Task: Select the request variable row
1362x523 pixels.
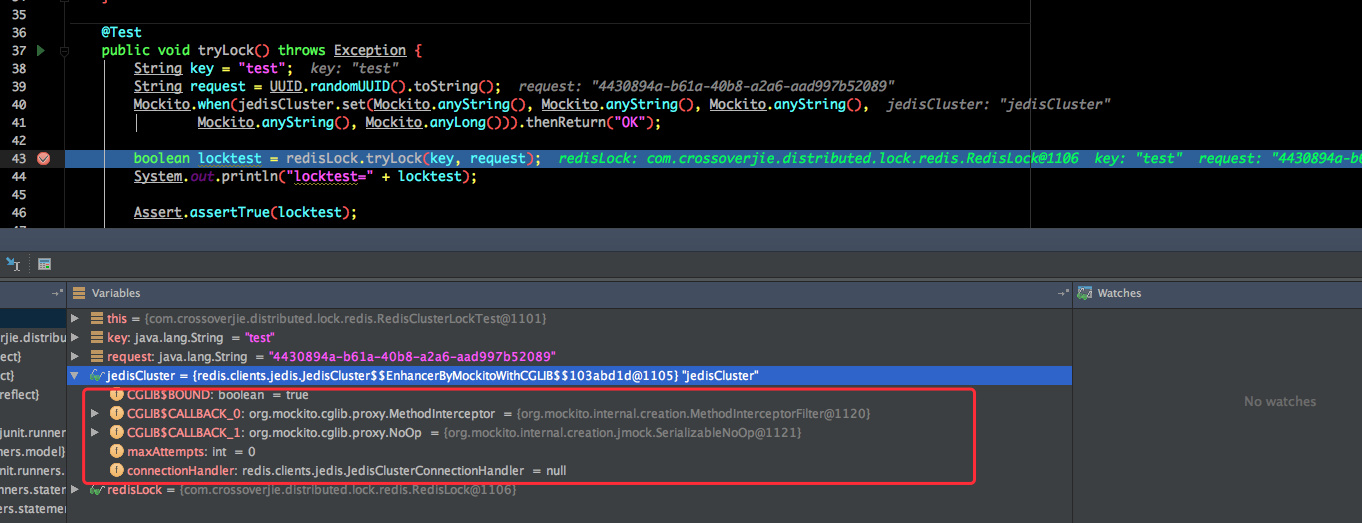Action: (571, 356)
